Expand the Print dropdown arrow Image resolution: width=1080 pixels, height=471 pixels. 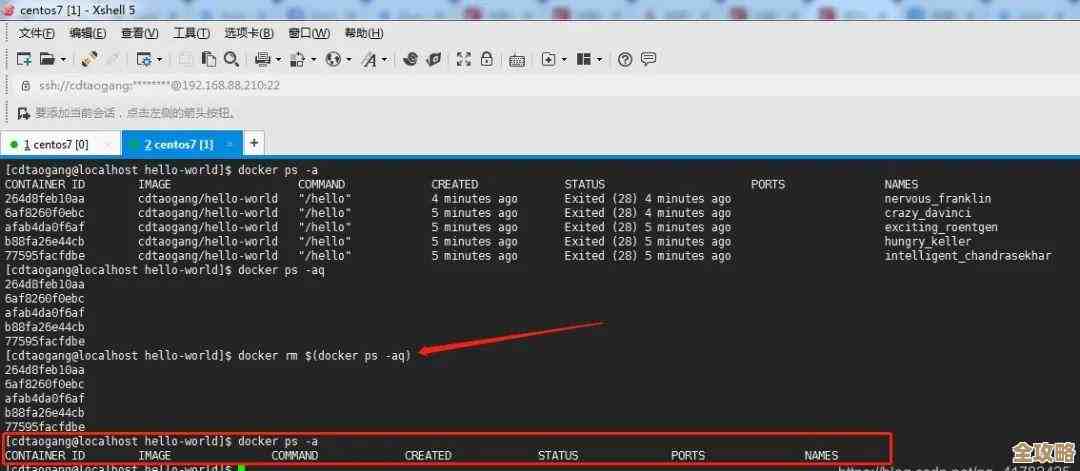278,60
